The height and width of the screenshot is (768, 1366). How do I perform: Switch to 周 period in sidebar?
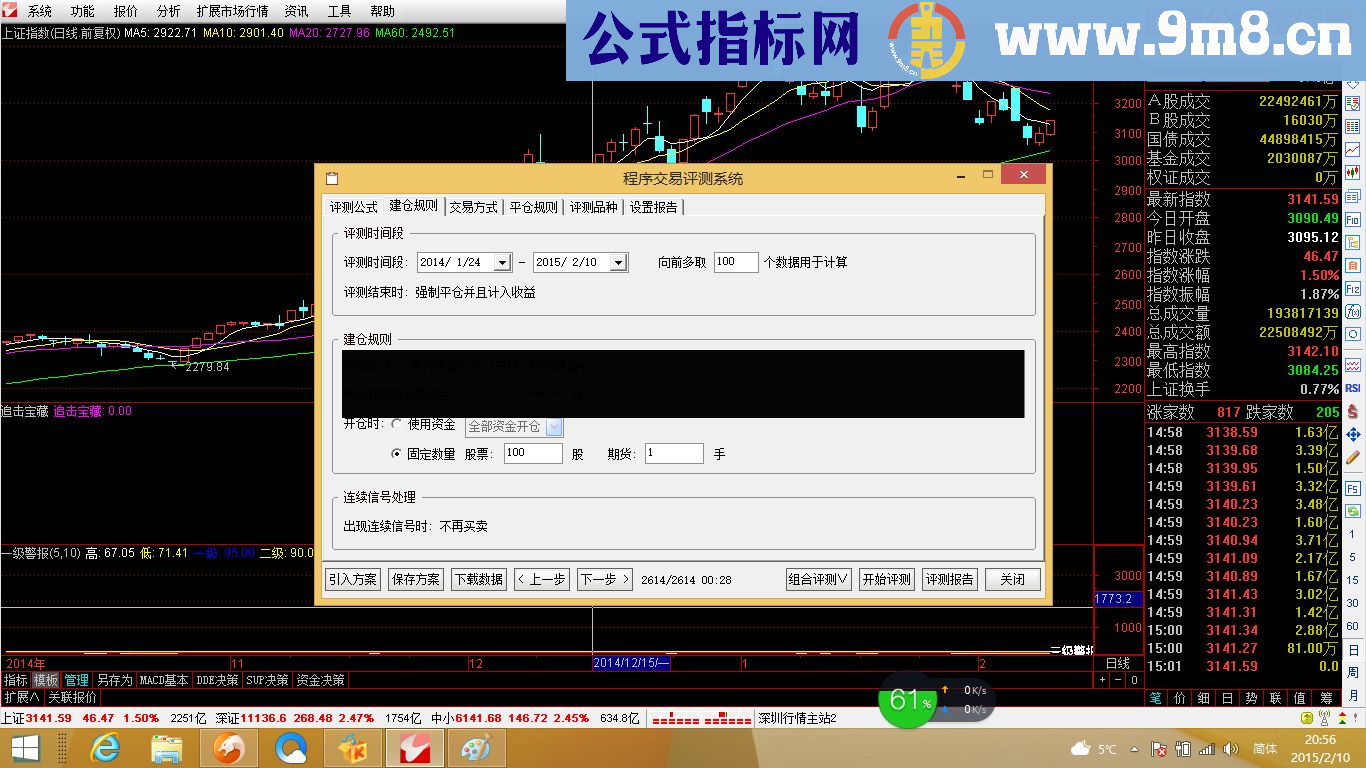tap(1353, 672)
